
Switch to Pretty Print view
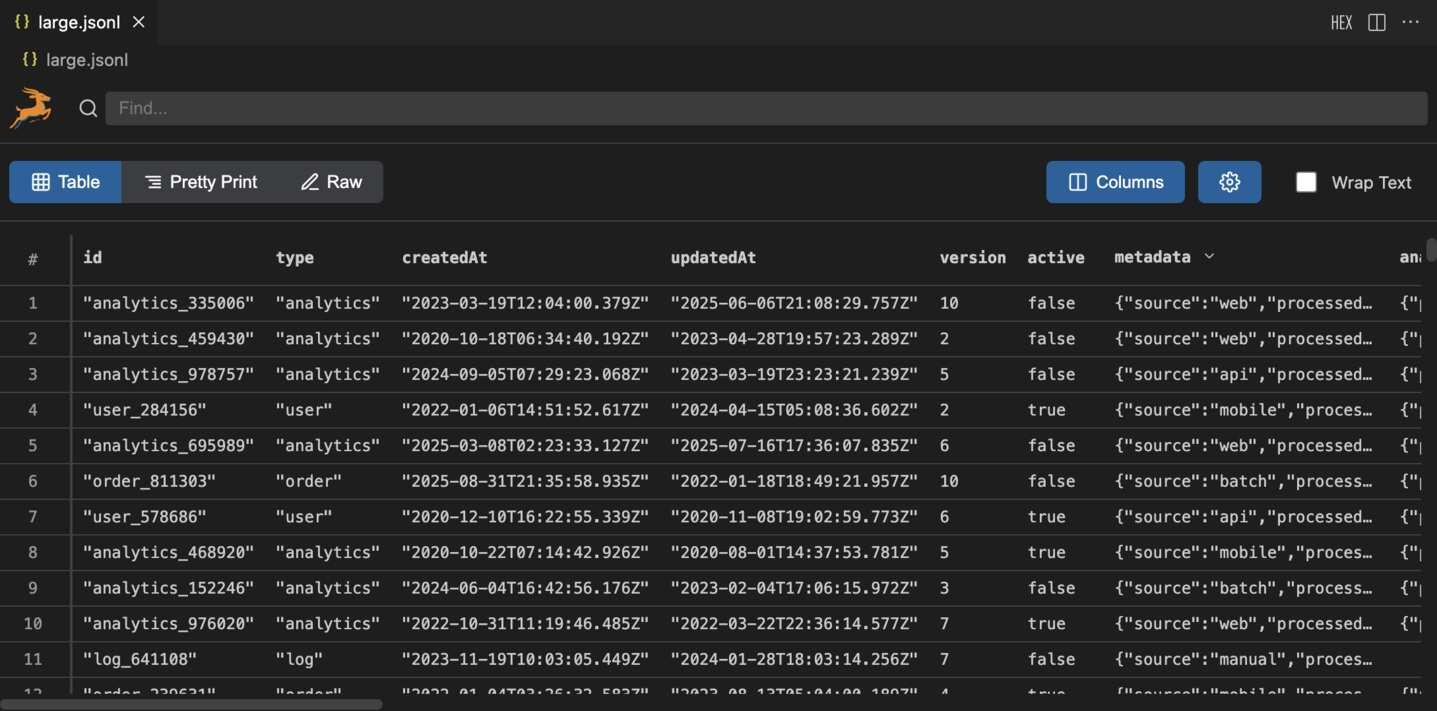201,182
